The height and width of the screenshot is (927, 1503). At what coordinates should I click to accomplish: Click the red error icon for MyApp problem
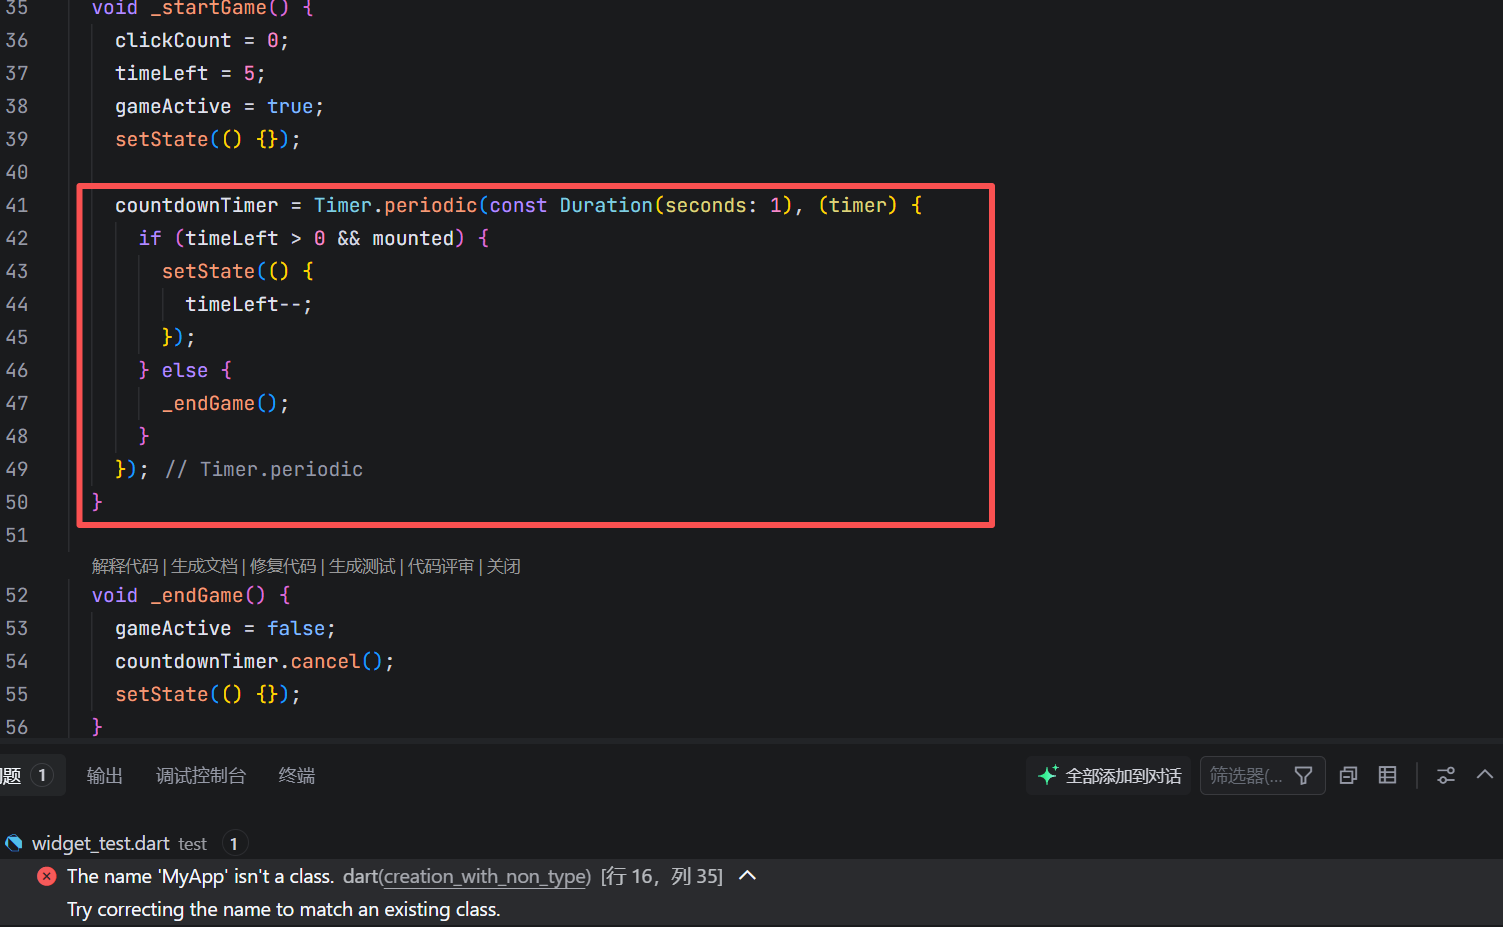[x=47, y=876]
